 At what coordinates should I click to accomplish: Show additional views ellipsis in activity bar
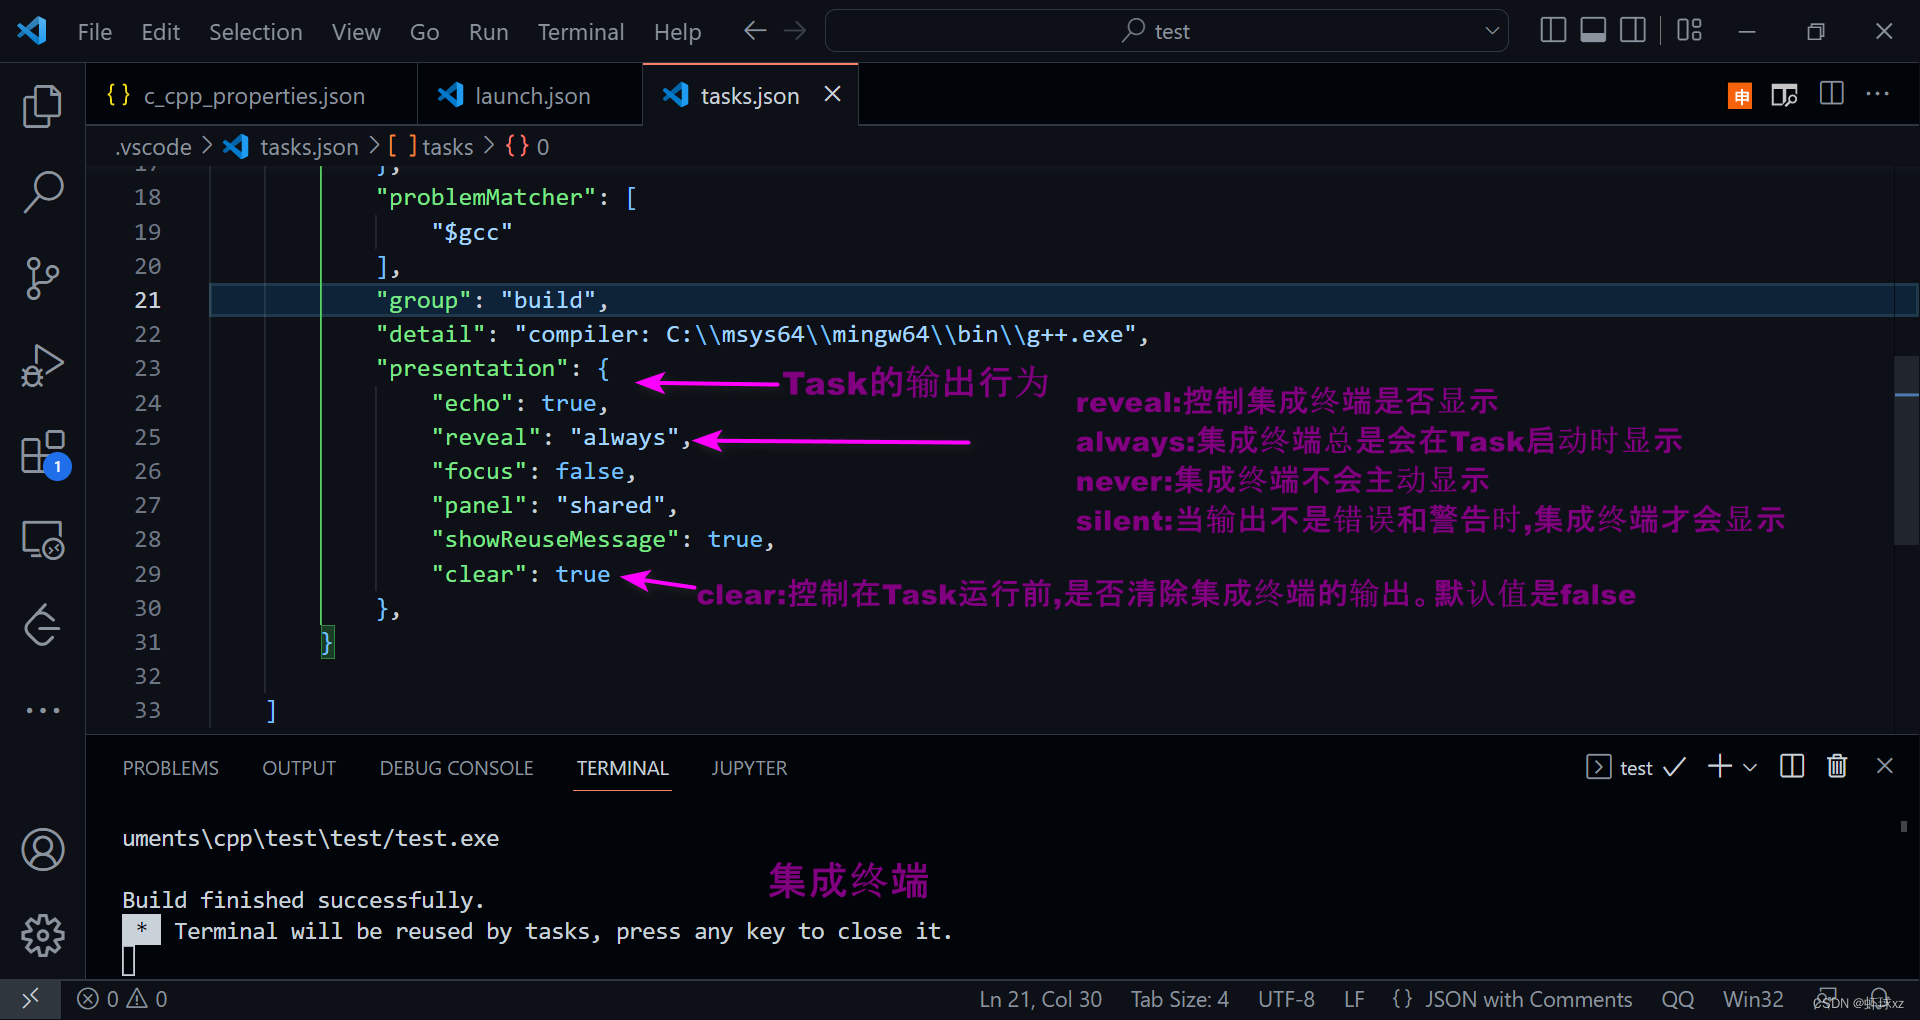tap(42, 710)
